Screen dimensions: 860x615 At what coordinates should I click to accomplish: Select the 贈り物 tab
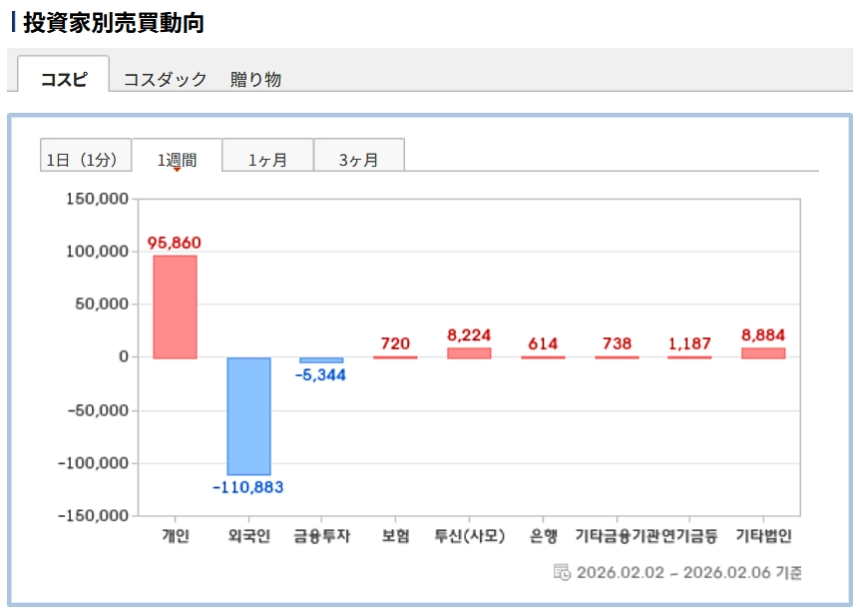tap(255, 79)
